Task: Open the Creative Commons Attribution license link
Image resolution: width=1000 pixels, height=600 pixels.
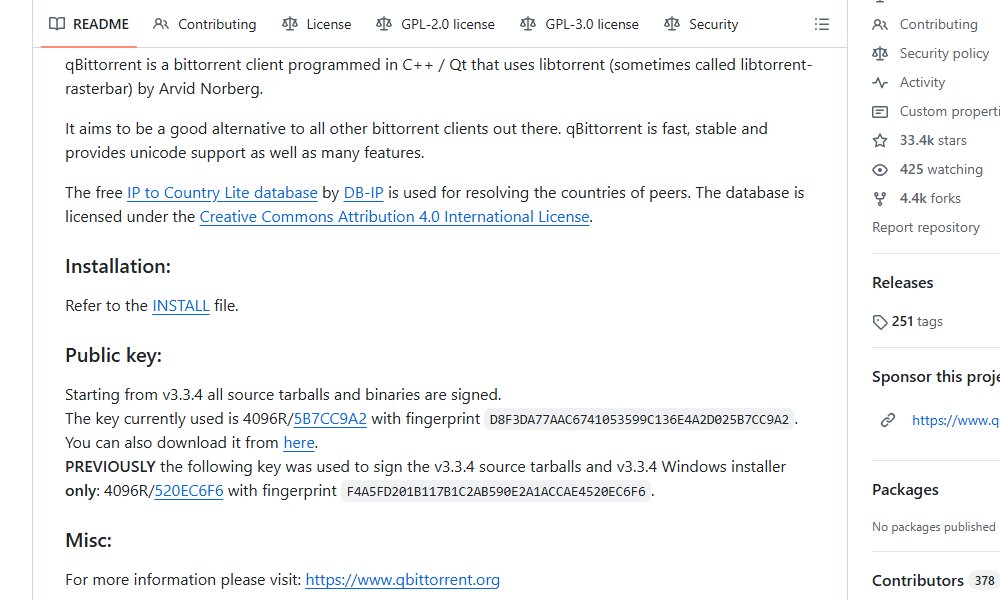Action: coord(394,217)
